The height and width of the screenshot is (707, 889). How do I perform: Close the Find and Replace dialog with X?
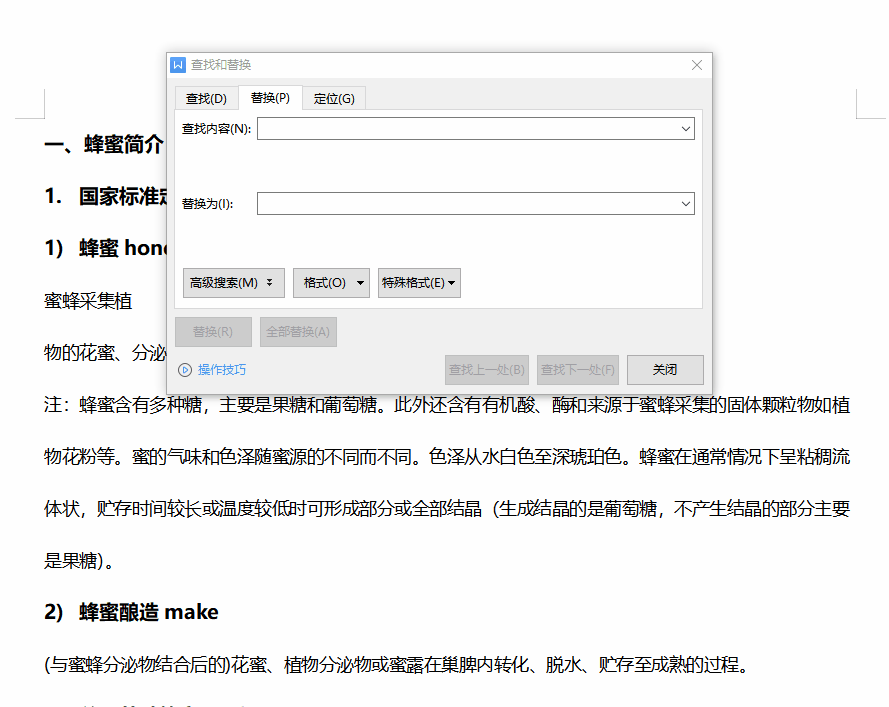(697, 65)
